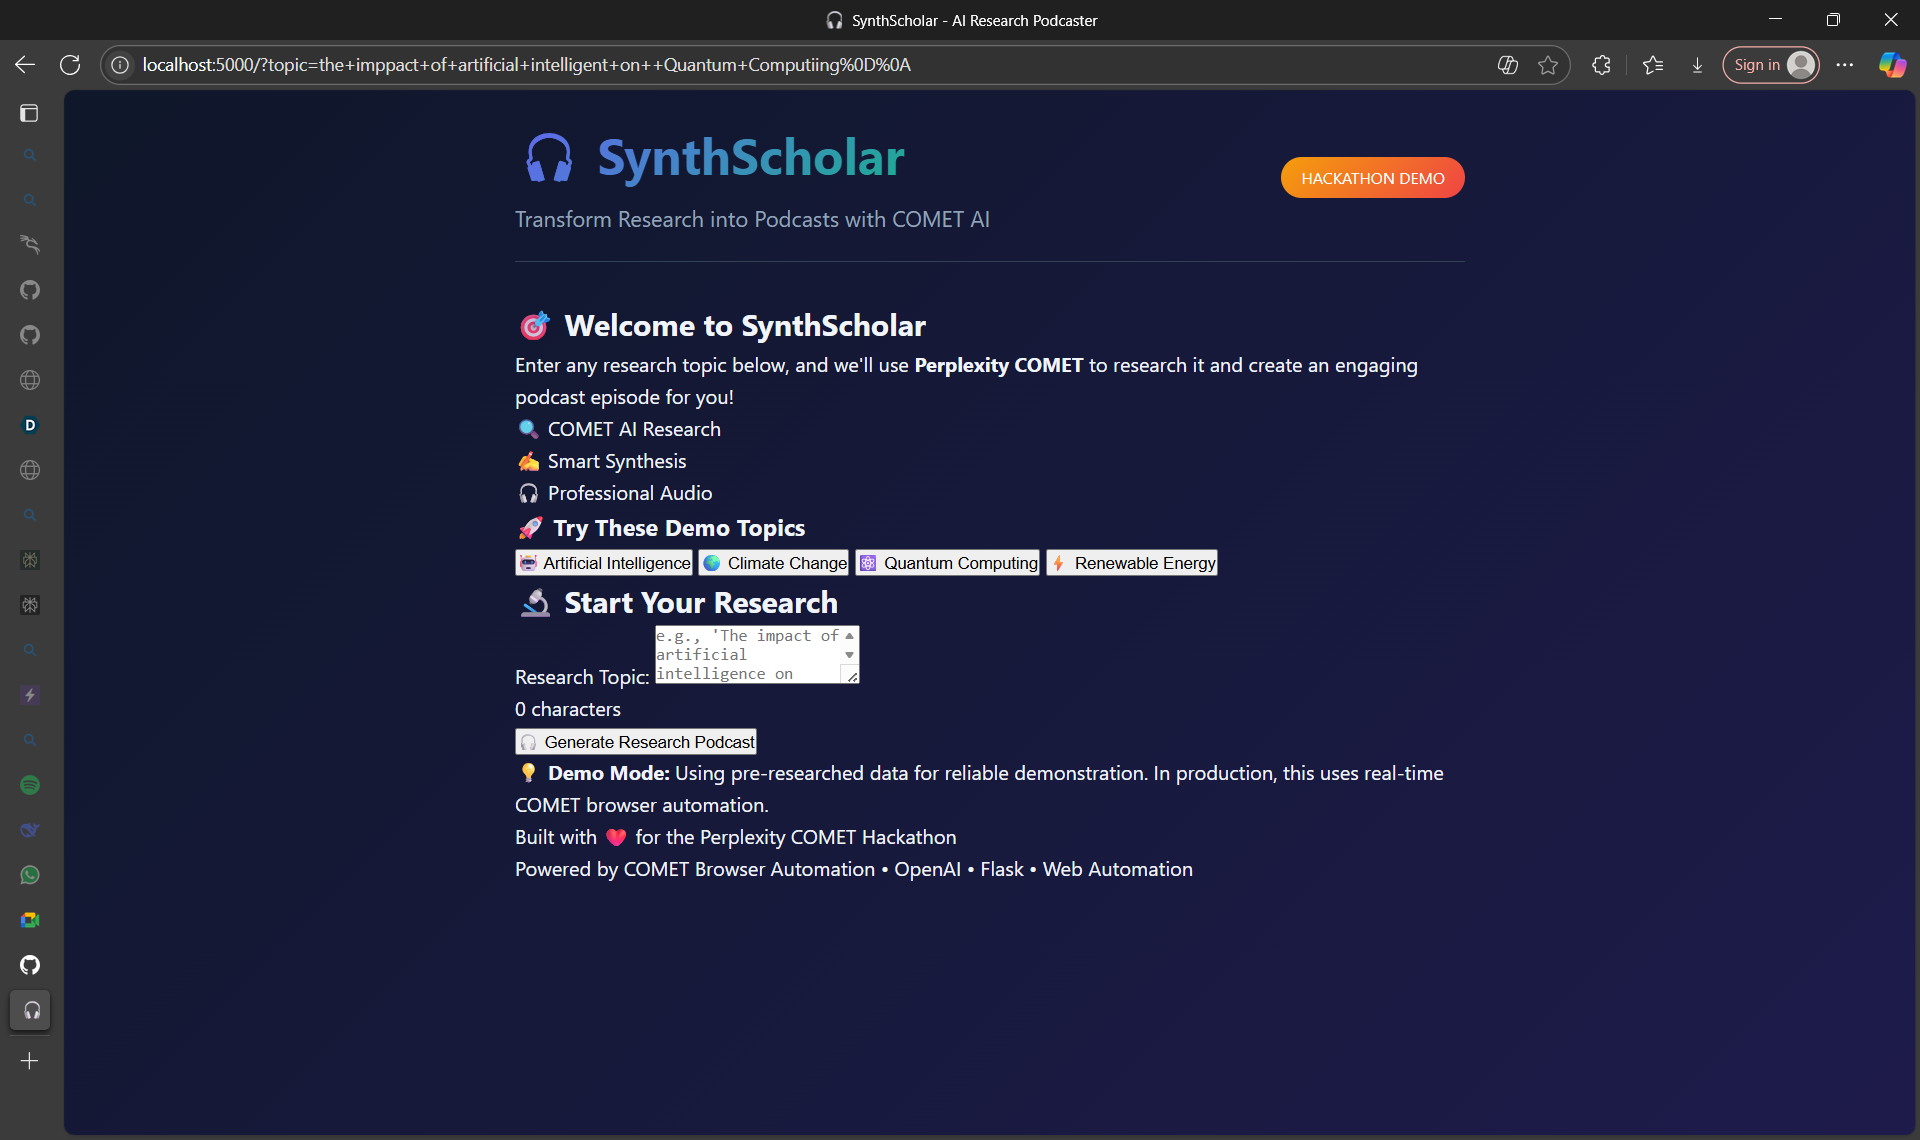Toggle the vertical tabs pane button
1920x1140 pixels.
[30, 113]
